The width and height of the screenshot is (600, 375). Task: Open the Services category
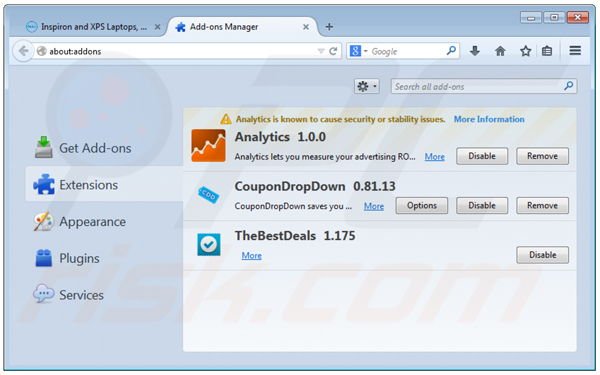[x=69, y=295]
